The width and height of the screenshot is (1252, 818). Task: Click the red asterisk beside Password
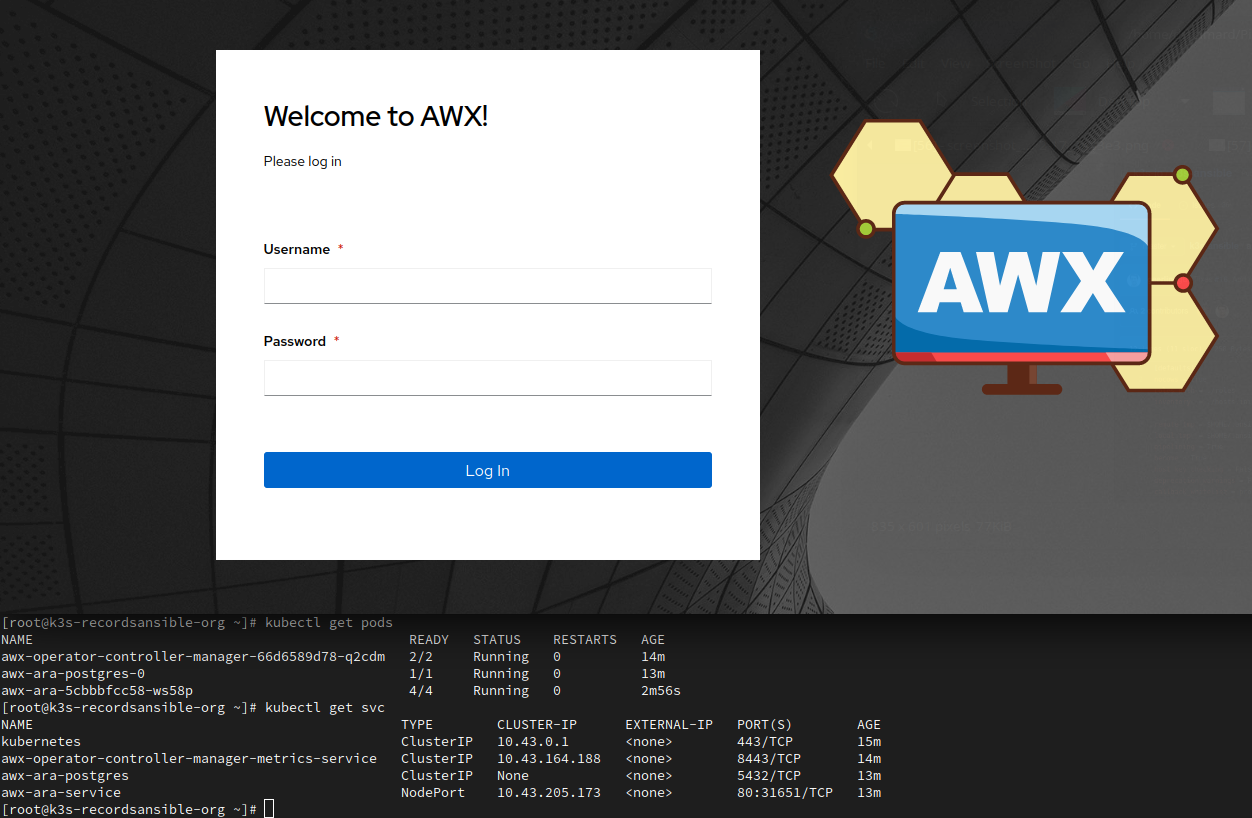(336, 340)
